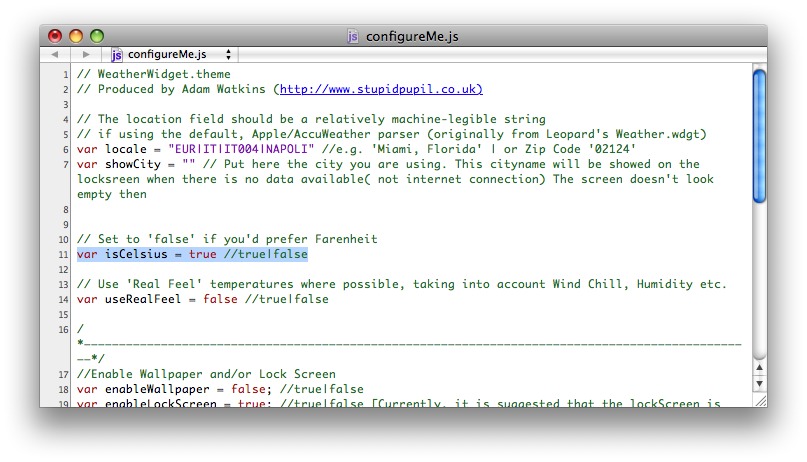Open the configureMe.js file popup menu
The image size is (807, 462).
pos(170,54)
